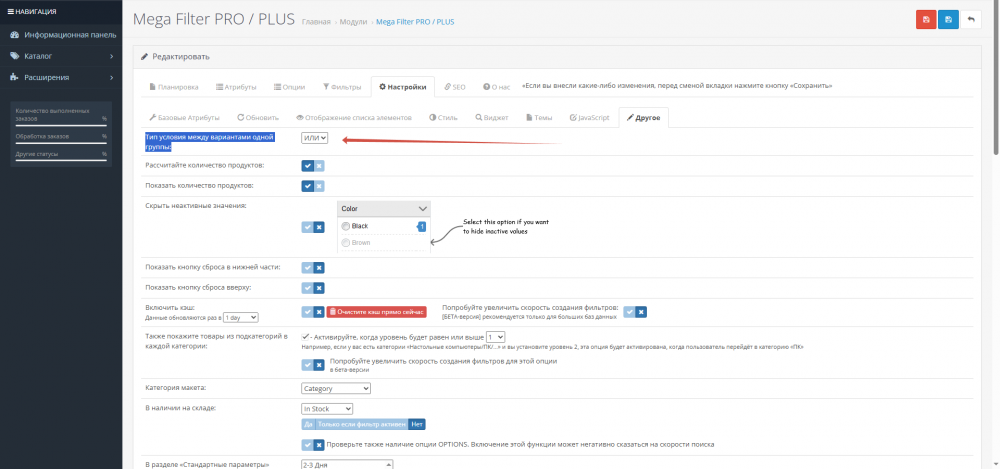Viewport: 1000px width, 469px height.
Task: Select the Настройки tab
Action: [x=402, y=87]
